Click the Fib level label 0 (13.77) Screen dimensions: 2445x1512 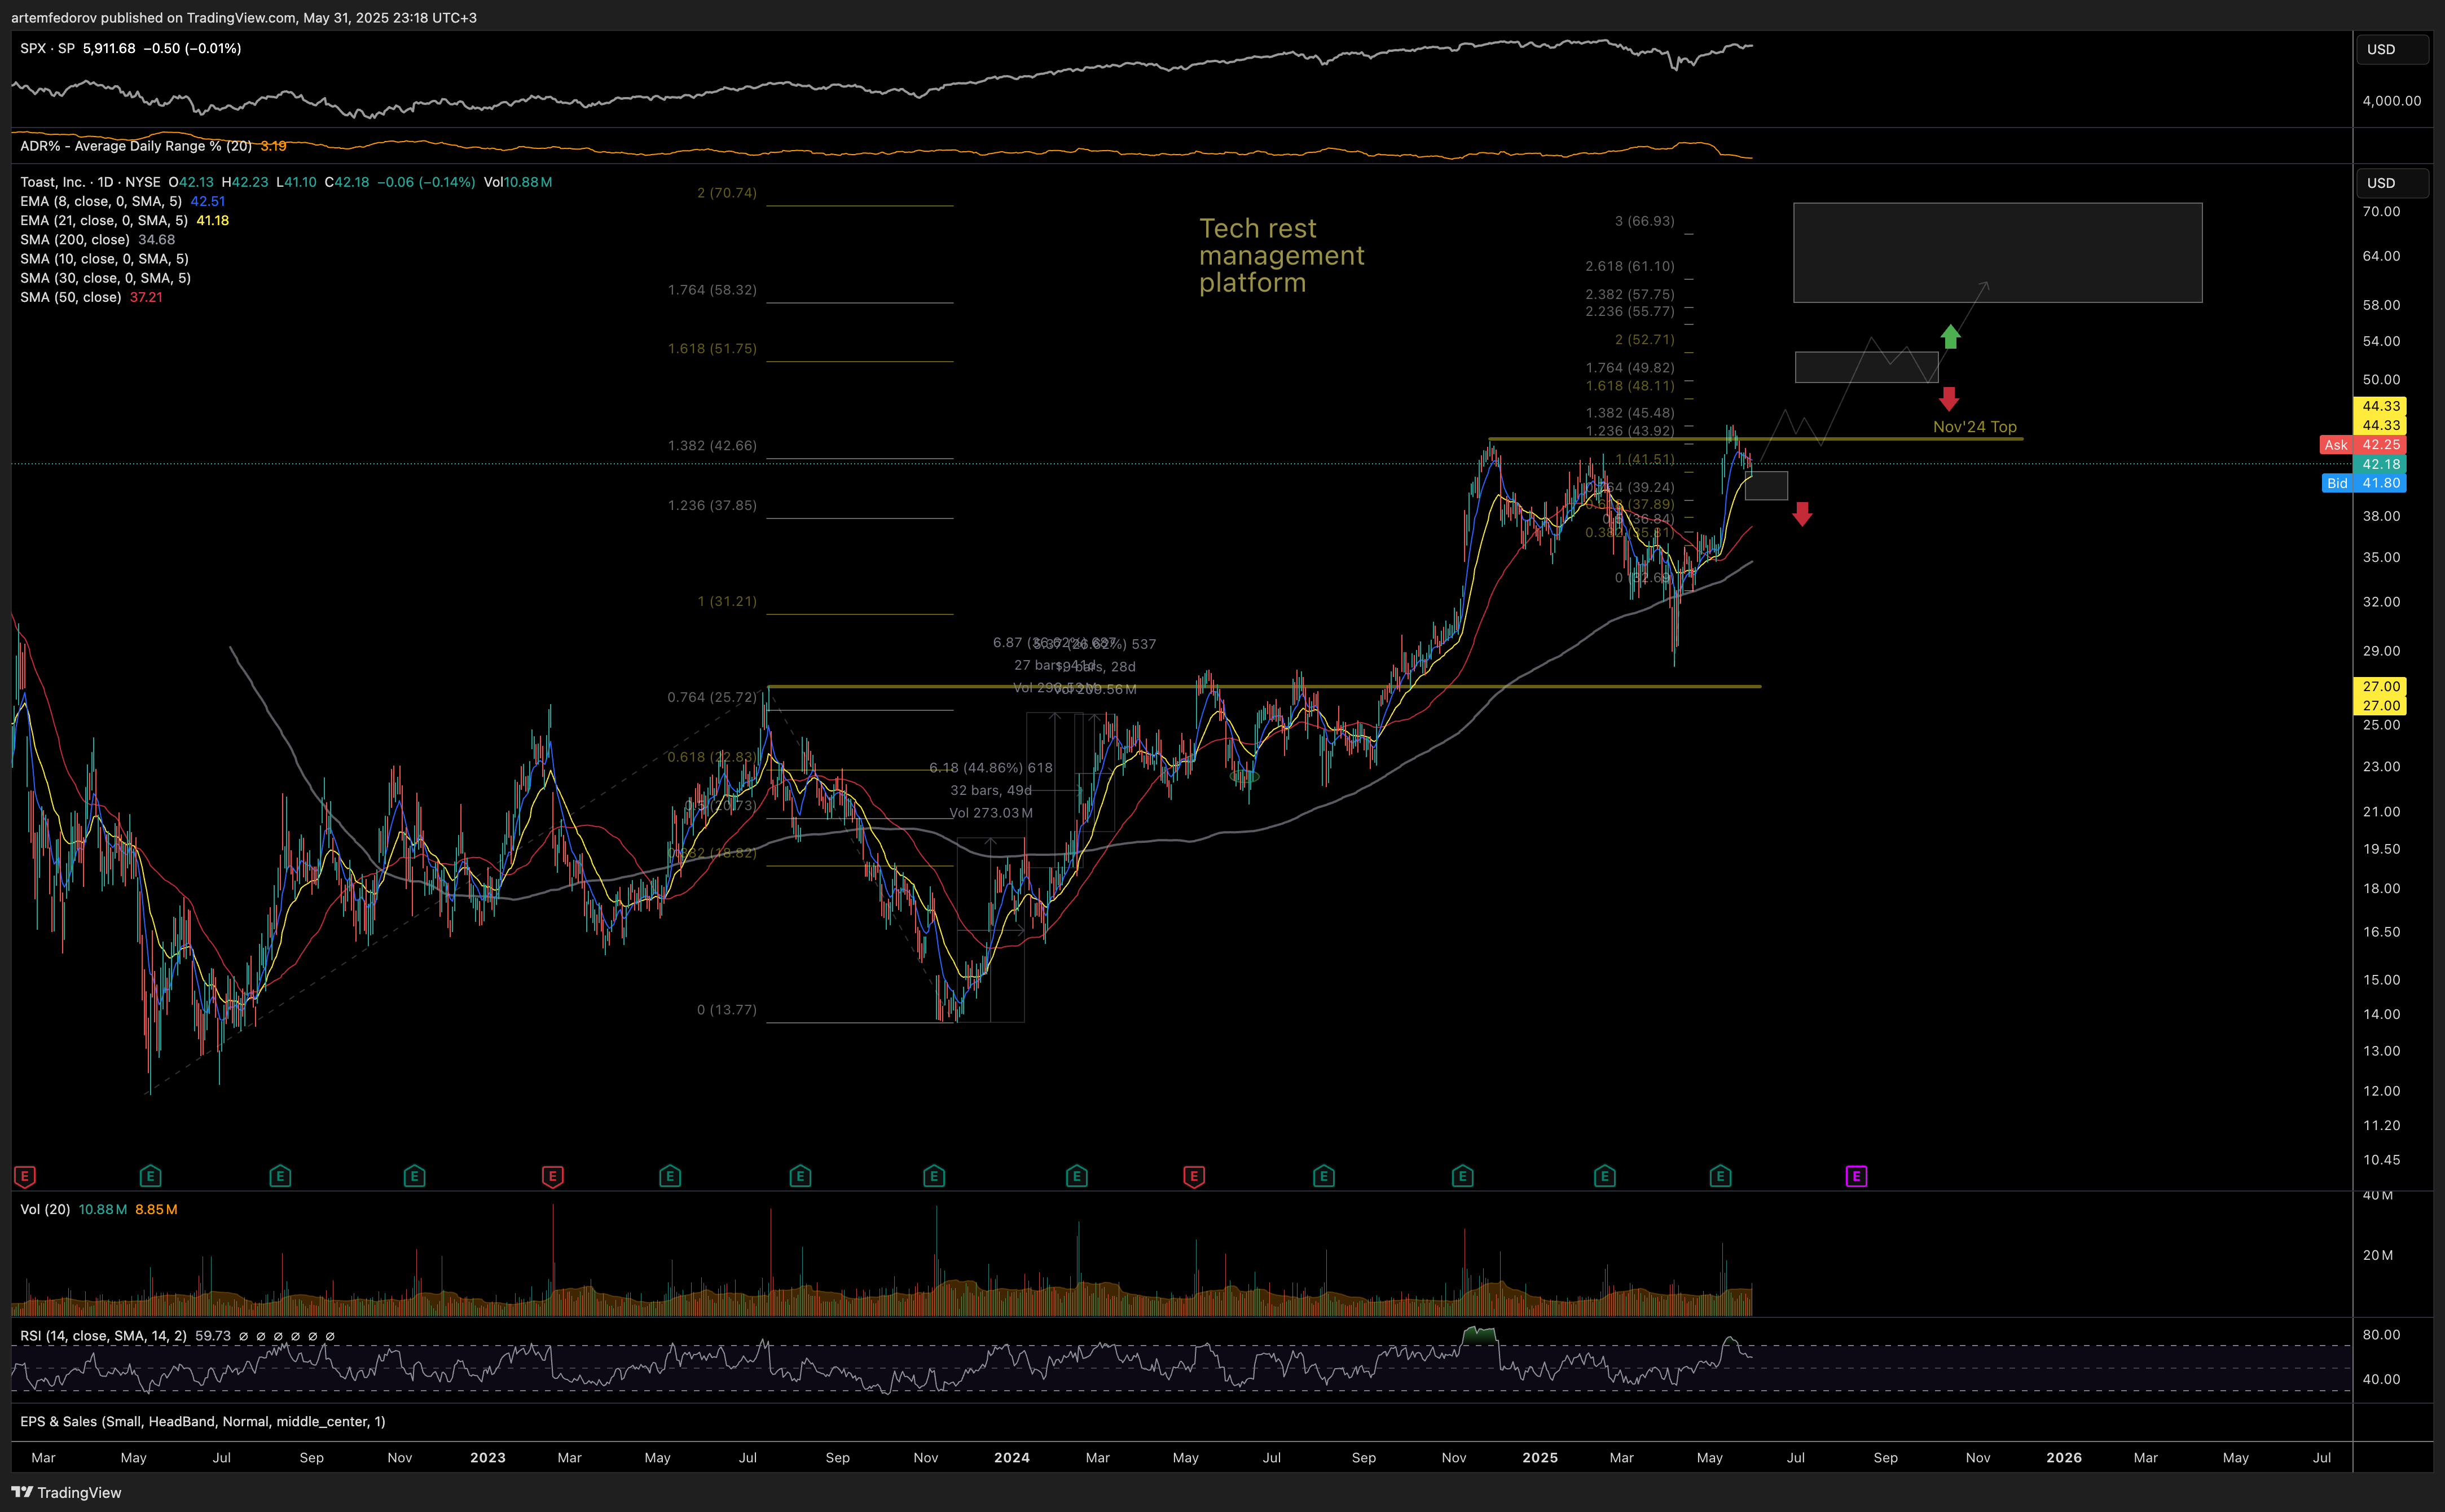pyautogui.click(x=727, y=1010)
